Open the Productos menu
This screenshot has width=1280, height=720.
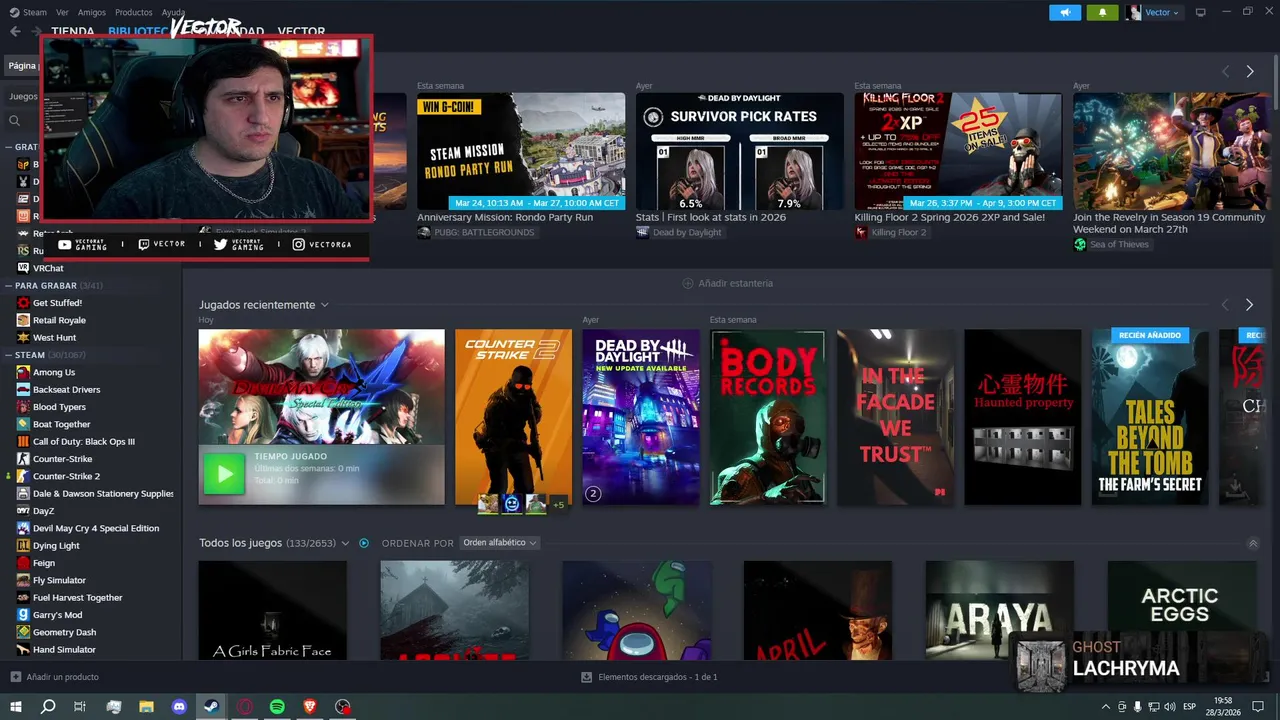click(134, 12)
